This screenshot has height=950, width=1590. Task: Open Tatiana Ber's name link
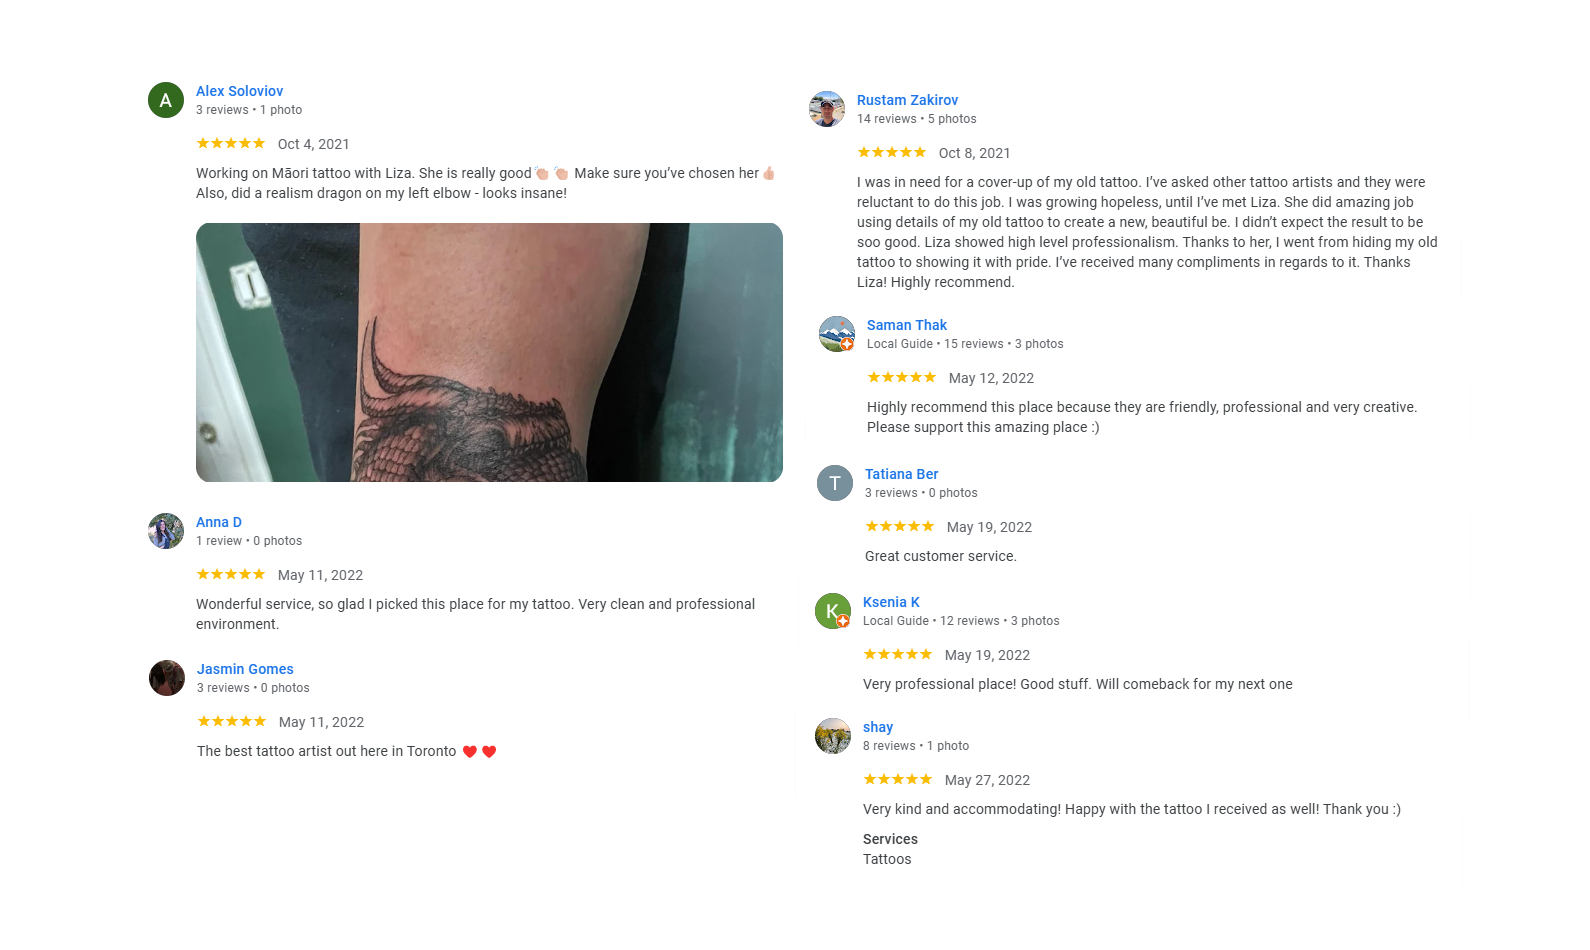click(x=901, y=474)
